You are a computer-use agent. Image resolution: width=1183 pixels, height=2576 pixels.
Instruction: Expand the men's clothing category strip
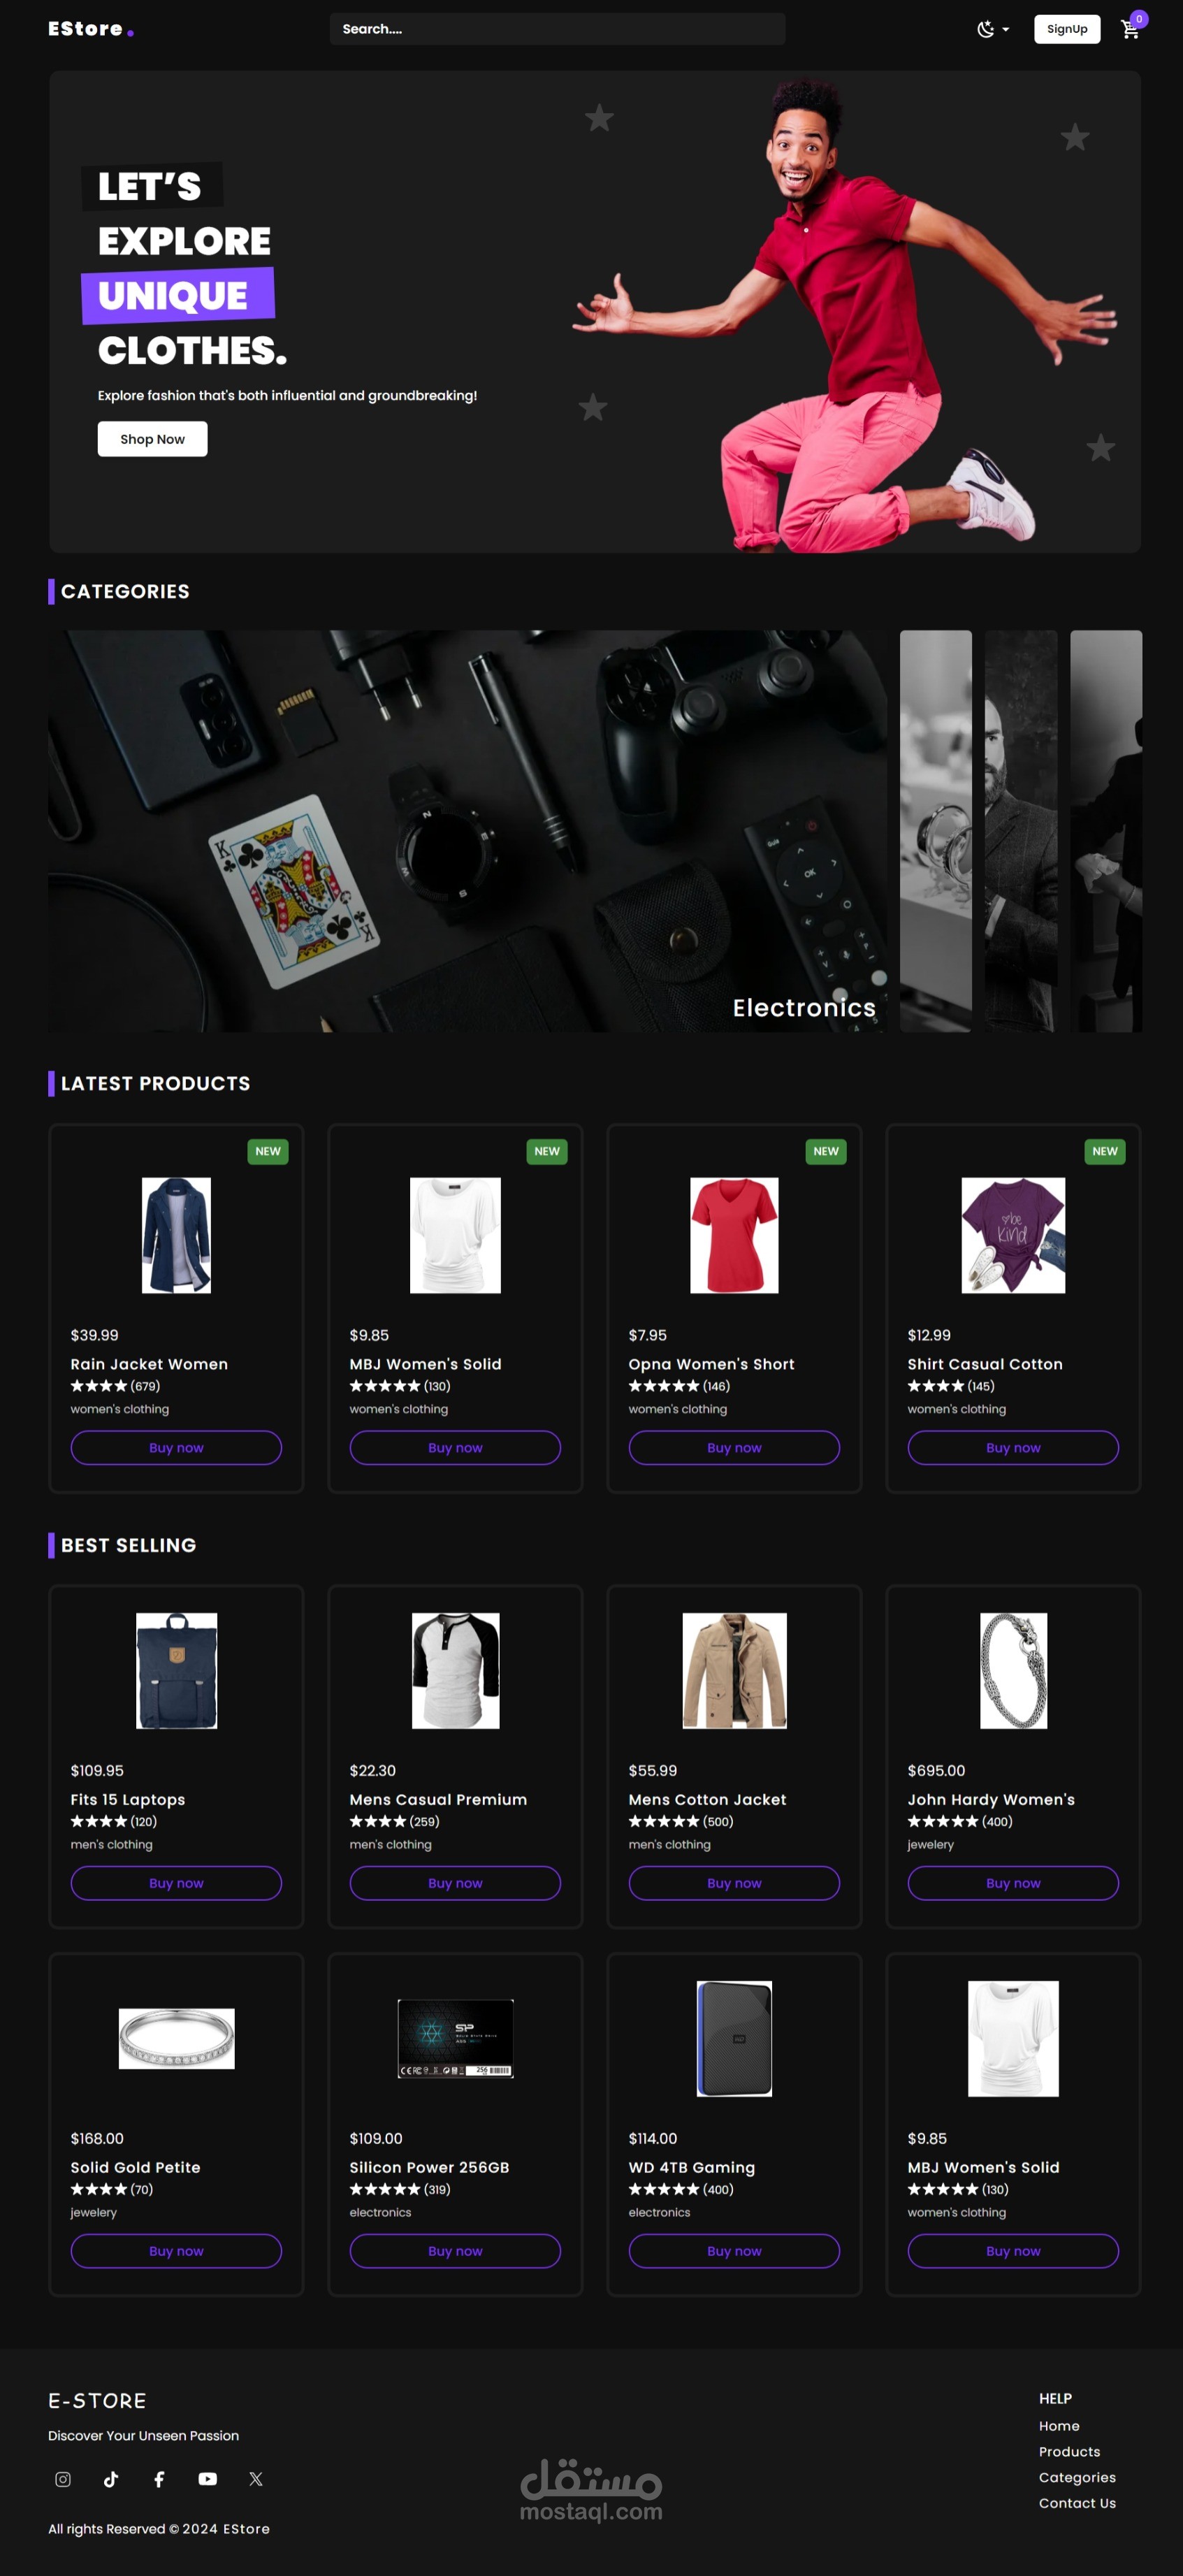(1021, 830)
